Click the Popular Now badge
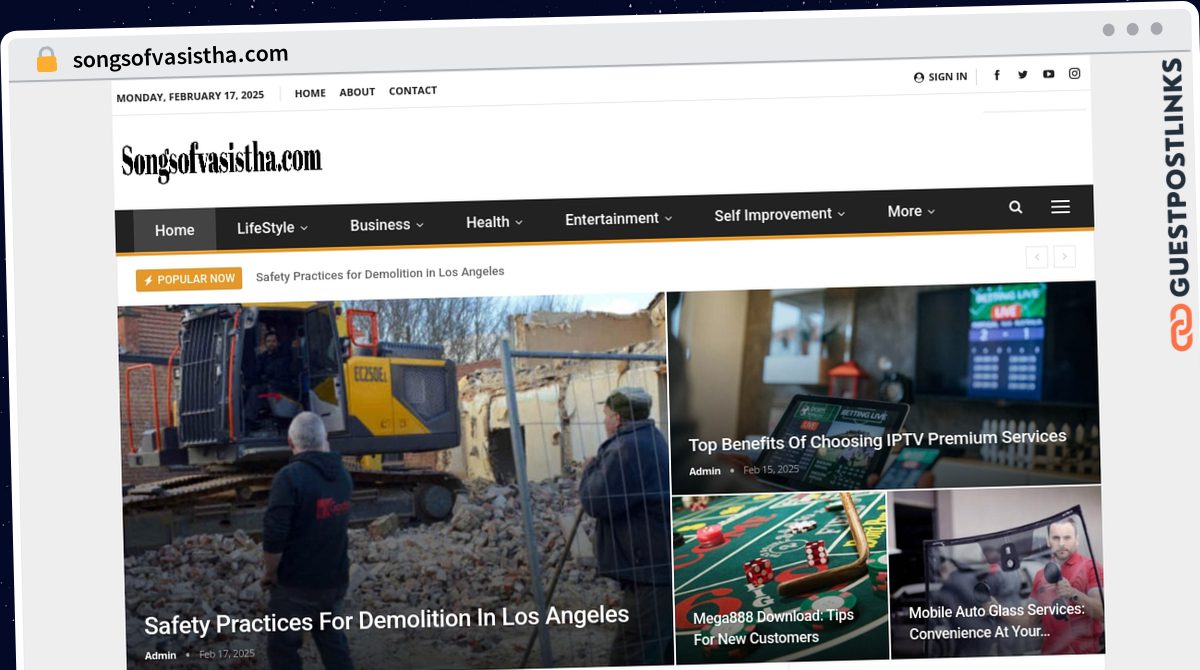Screen dimensions: 1200x670 coord(189,279)
